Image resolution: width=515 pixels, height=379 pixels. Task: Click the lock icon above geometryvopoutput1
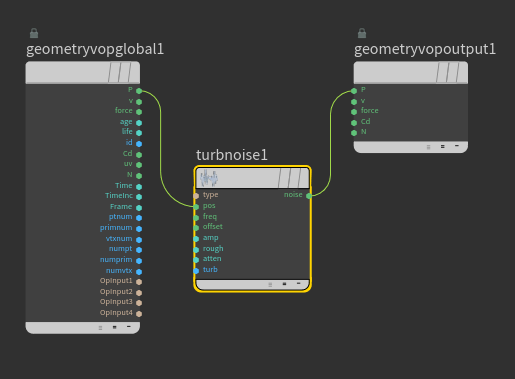[362, 33]
